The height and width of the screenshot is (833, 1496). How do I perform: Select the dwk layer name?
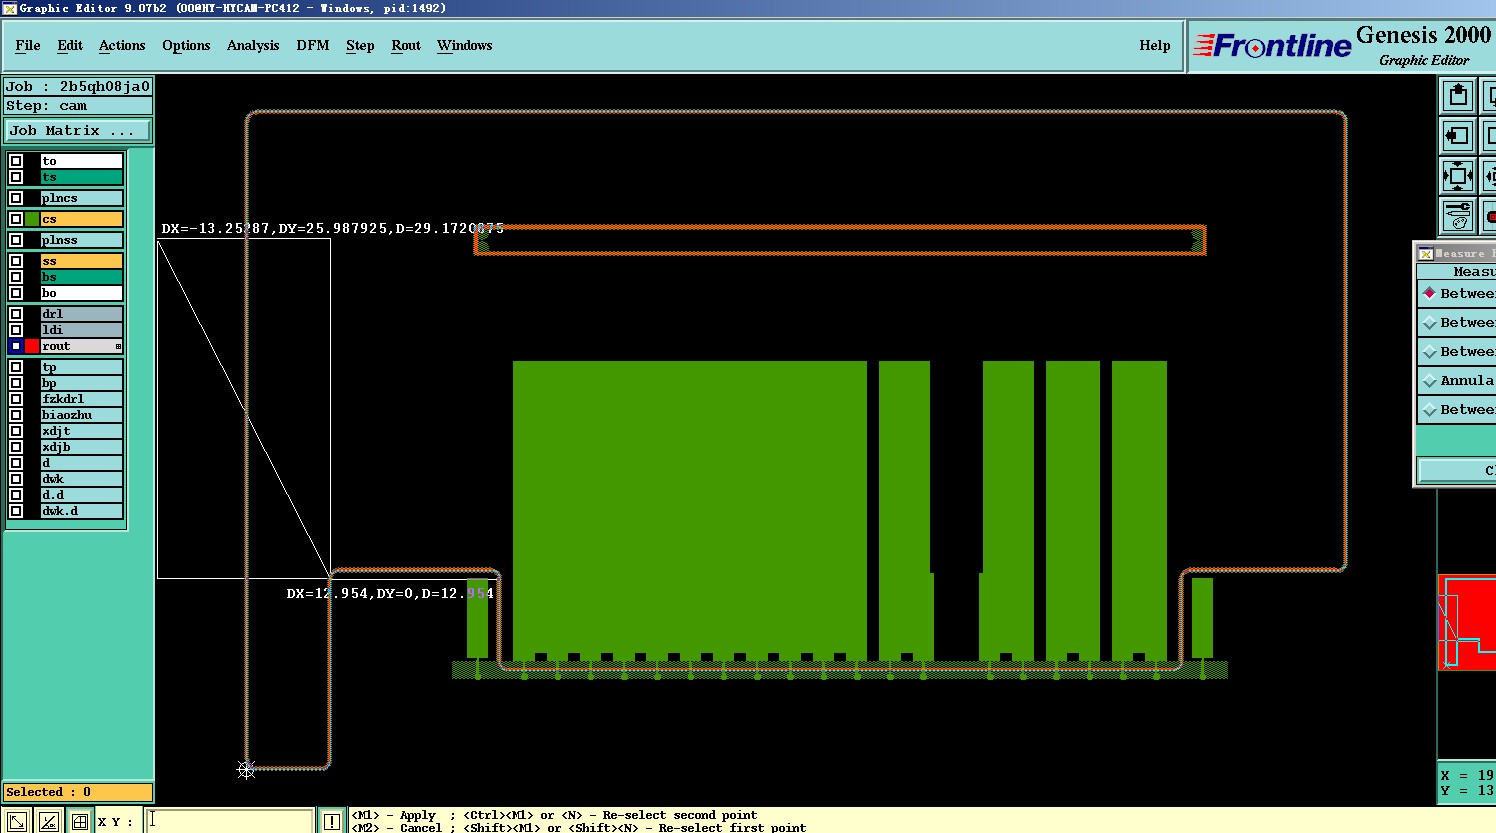click(x=82, y=479)
